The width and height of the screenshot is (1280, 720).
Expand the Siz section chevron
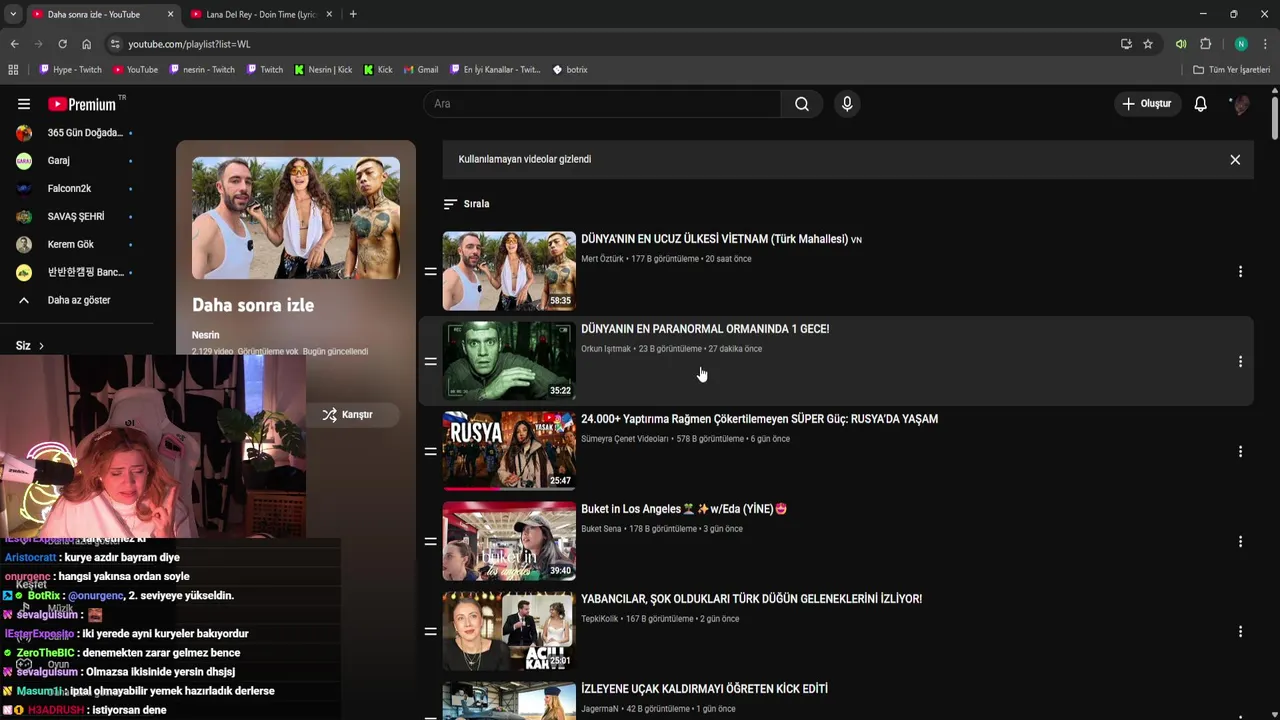(41, 346)
